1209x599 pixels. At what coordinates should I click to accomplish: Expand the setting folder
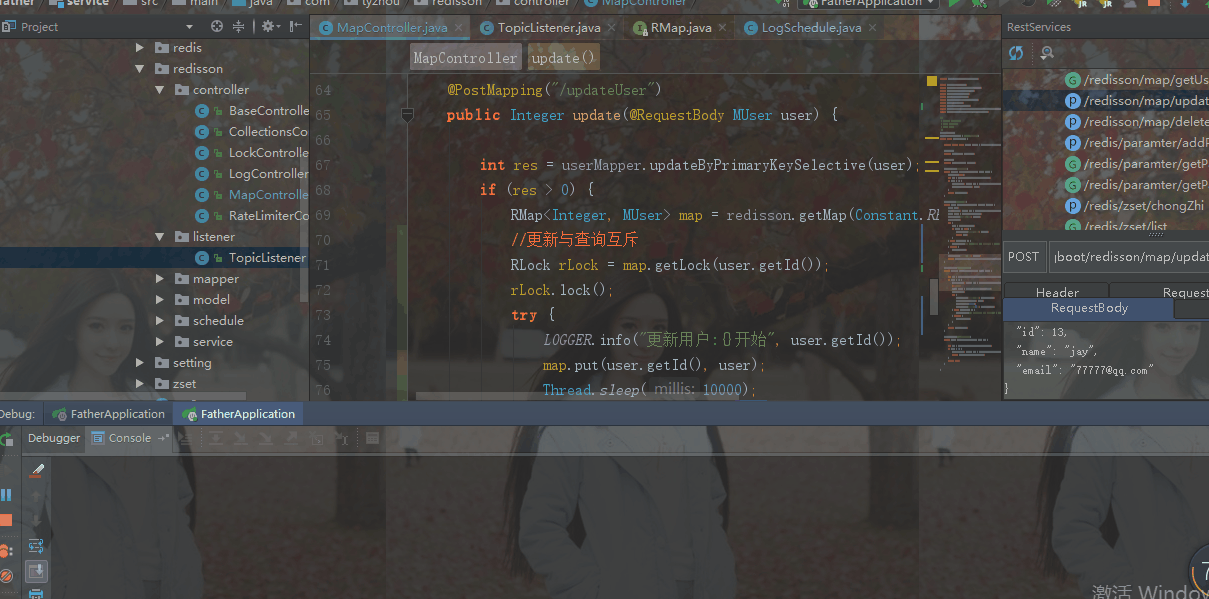tap(142, 363)
